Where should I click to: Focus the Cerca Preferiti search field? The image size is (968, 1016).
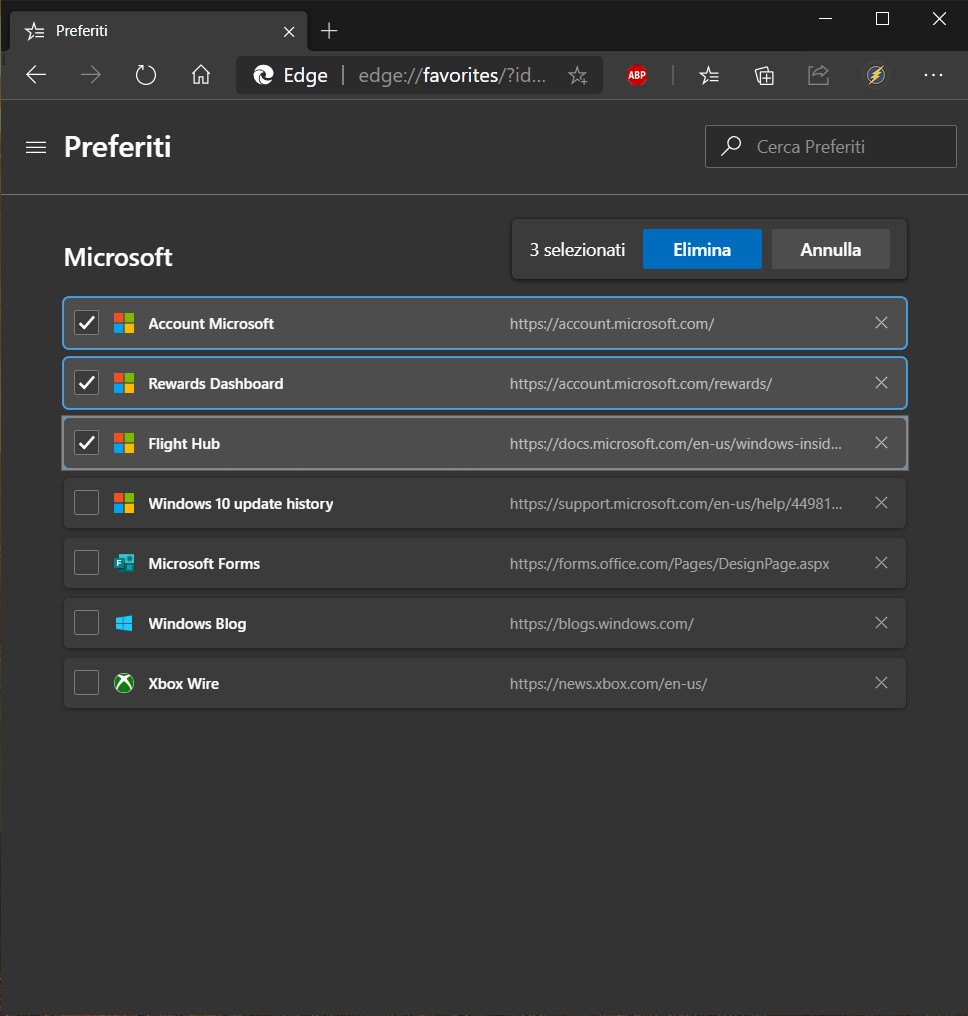coord(831,146)
